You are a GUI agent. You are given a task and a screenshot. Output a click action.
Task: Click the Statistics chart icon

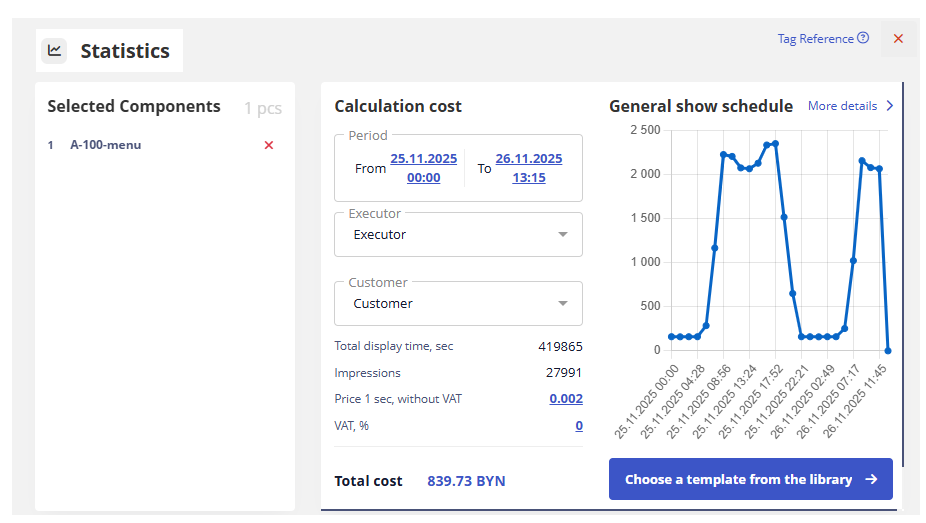pyautogui.click(x=54, y=51)
